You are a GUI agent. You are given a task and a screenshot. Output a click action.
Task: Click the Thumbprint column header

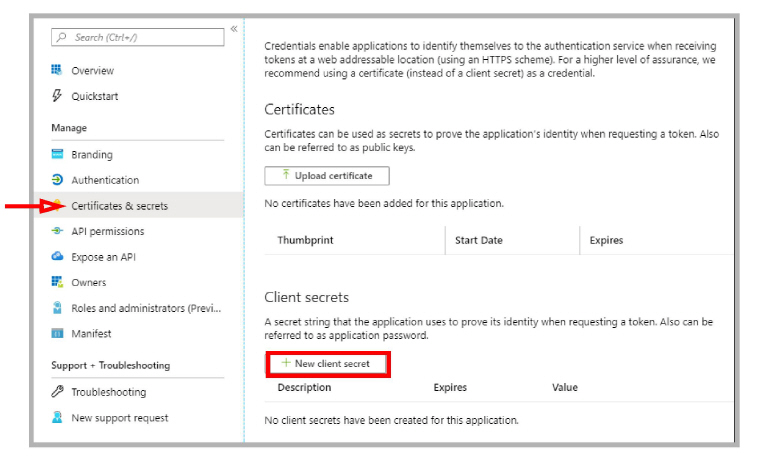305,240
